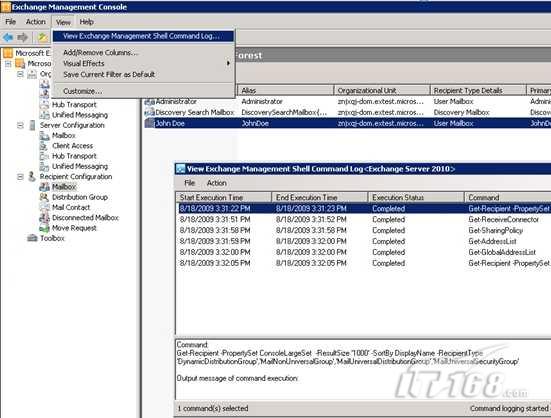Choose Save Current Filter as Default
Image resolution: width=551 pixels, height=418 pixels.
[109, 74]
